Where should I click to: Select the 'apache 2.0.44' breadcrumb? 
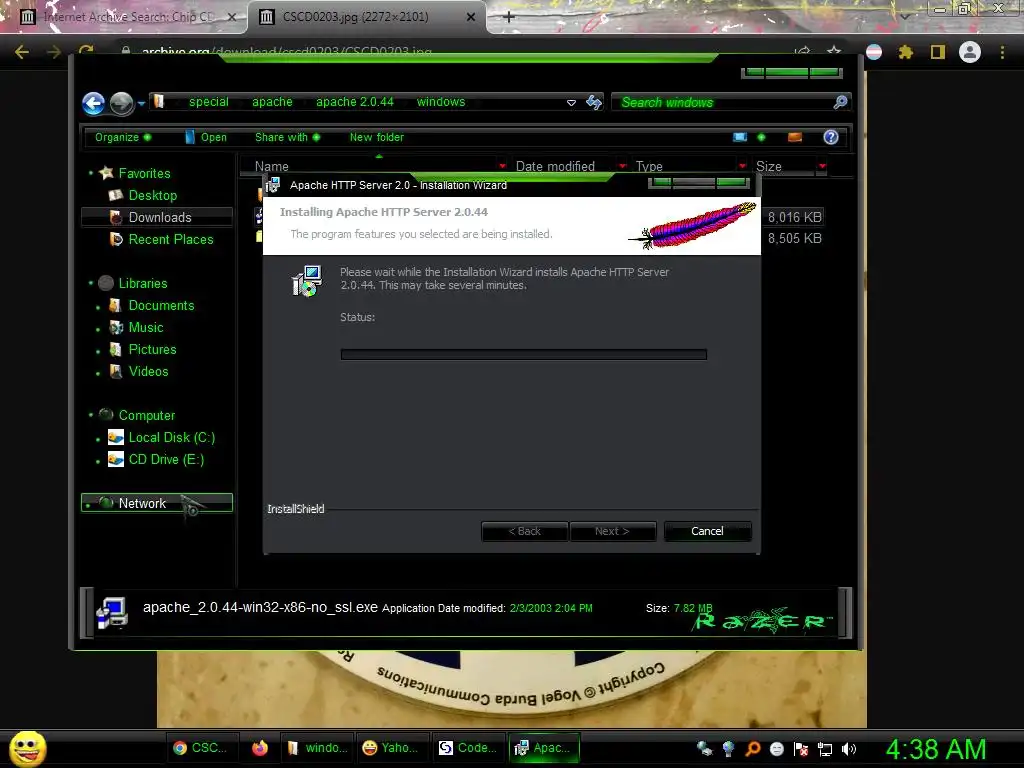(x=355, y=102)
